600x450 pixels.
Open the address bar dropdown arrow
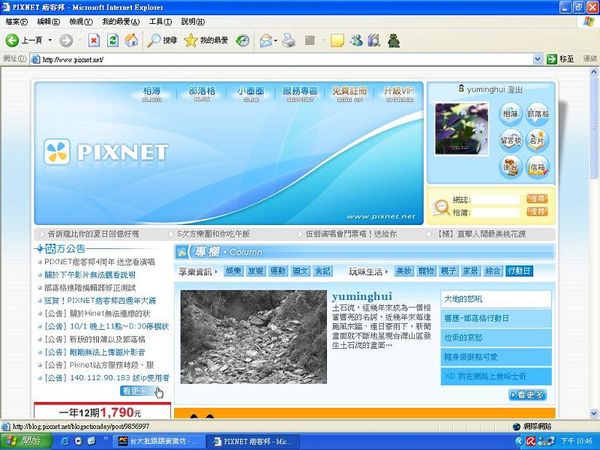tap(537, 59)
